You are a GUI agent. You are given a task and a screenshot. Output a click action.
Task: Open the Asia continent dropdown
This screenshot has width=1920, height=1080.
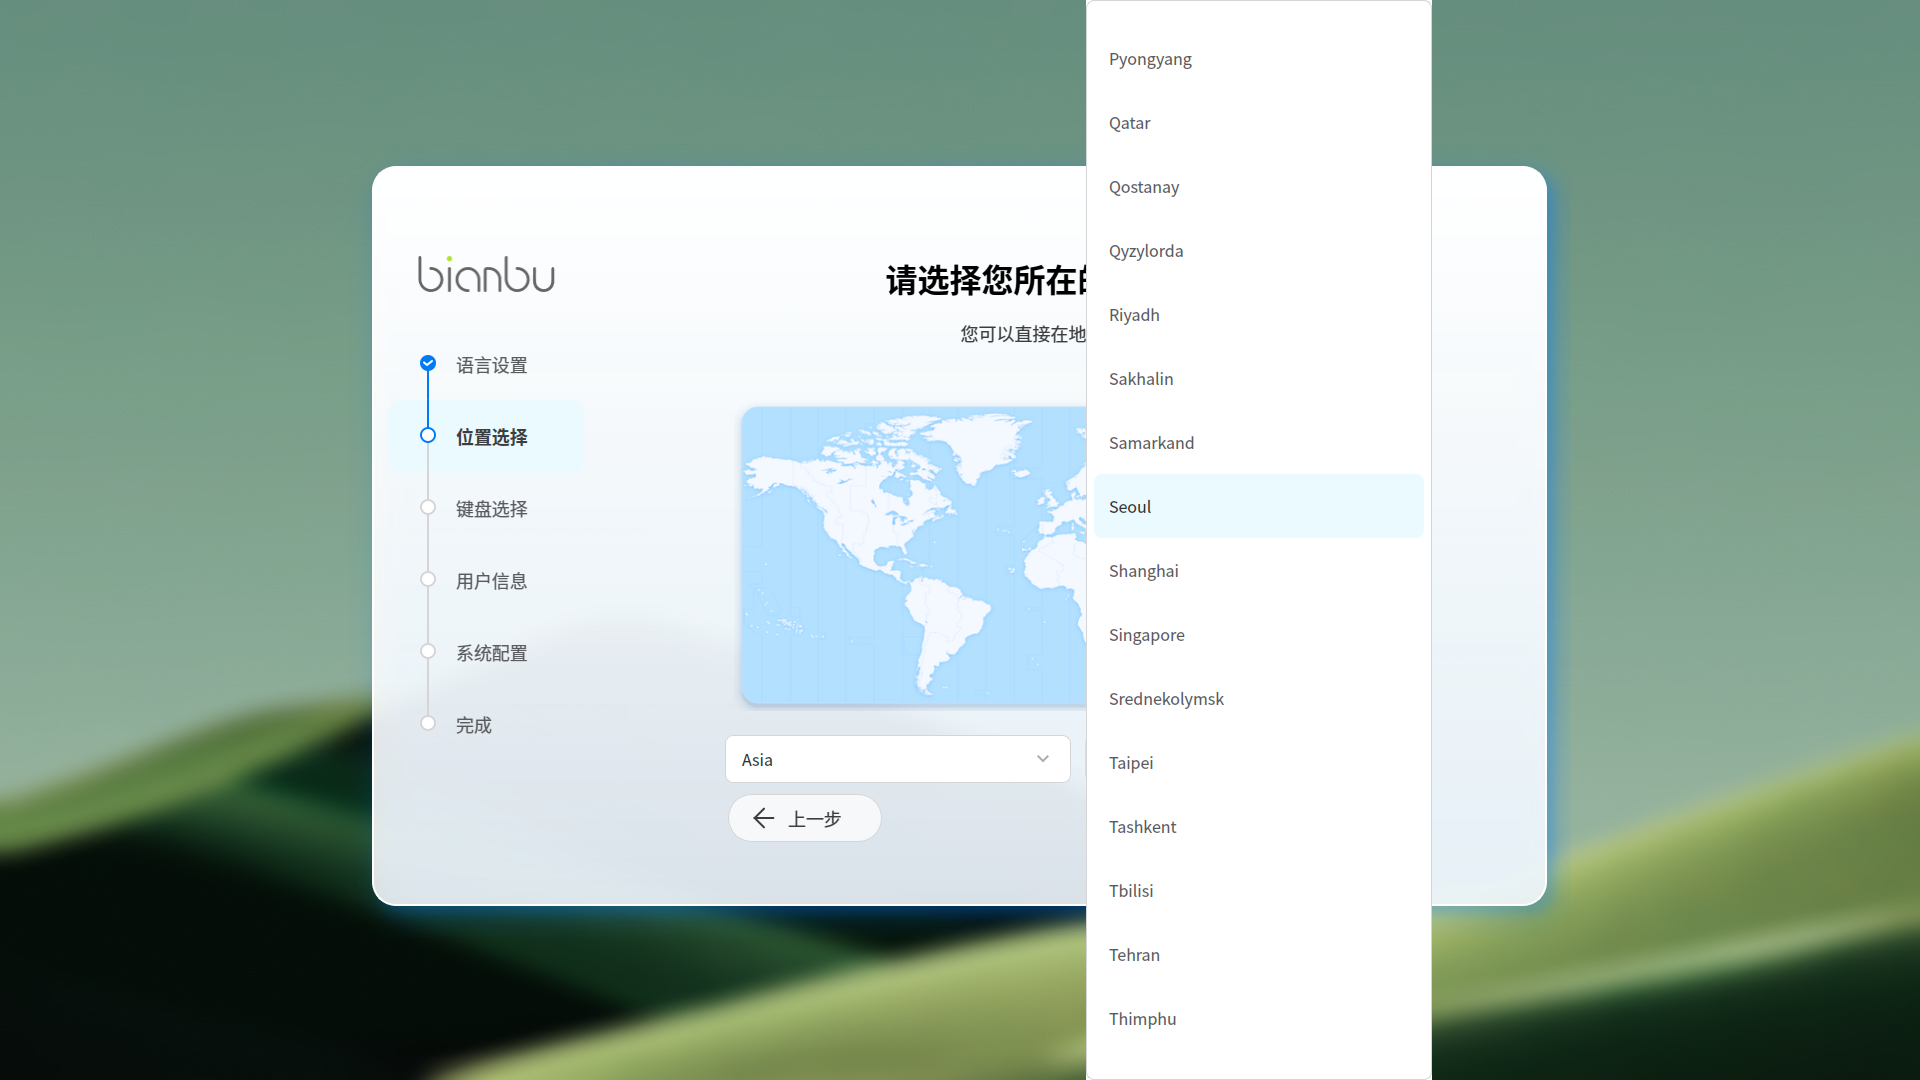click(897, 759)
